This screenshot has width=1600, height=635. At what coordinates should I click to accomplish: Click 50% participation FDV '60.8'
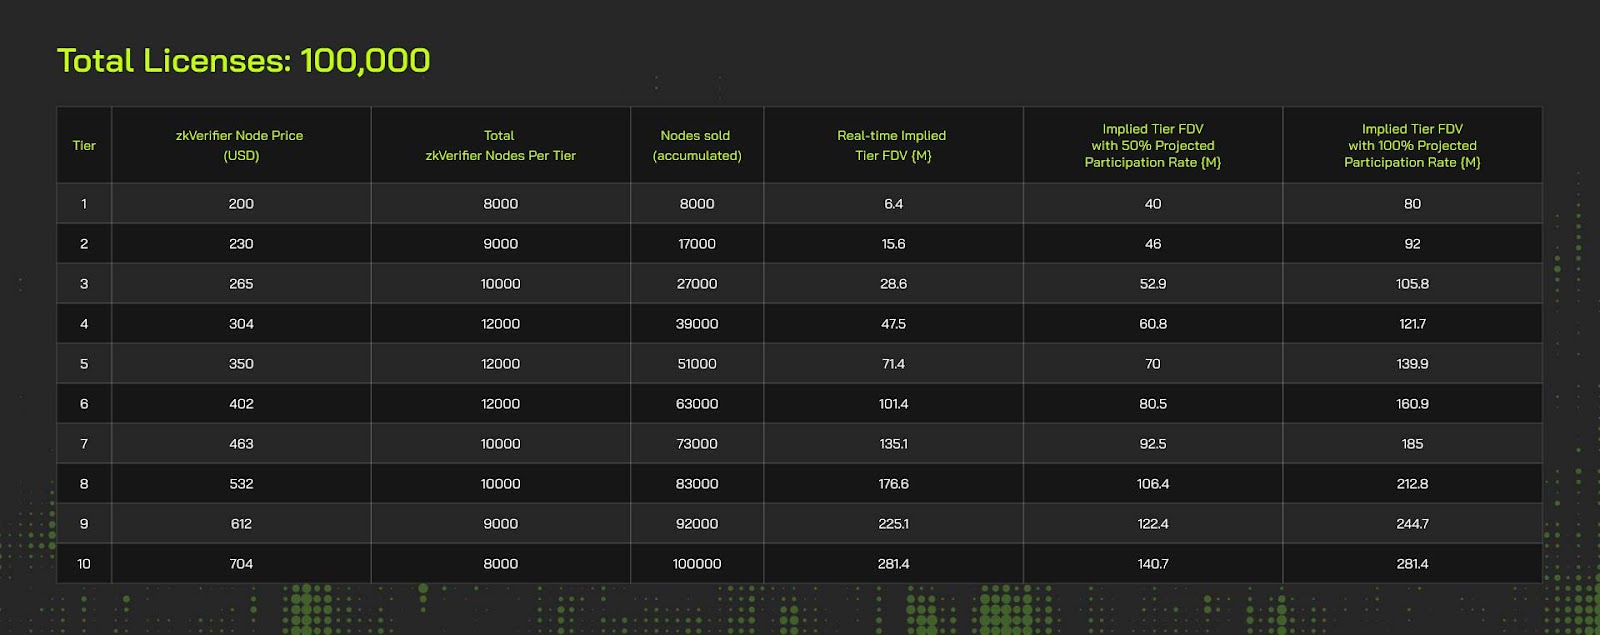pos(1153,323)
